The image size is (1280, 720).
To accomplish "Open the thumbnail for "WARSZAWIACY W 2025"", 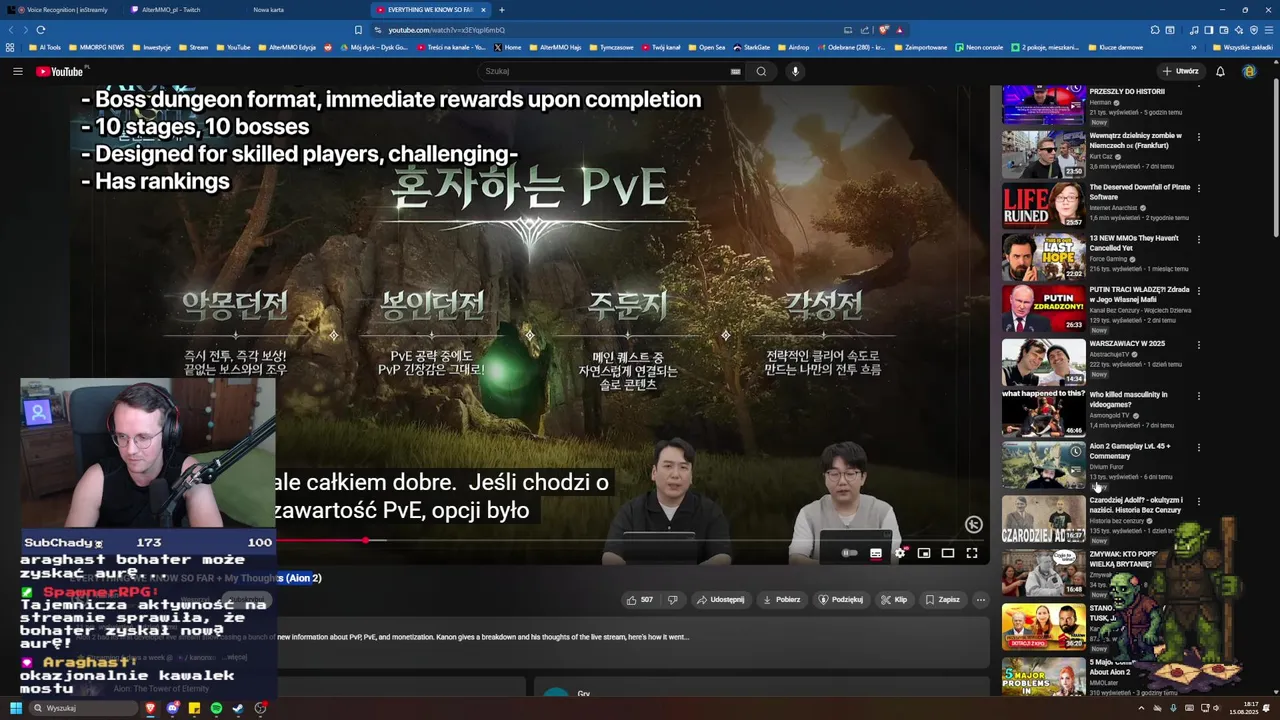I will pyautogui.click(x=1043, y=361).
